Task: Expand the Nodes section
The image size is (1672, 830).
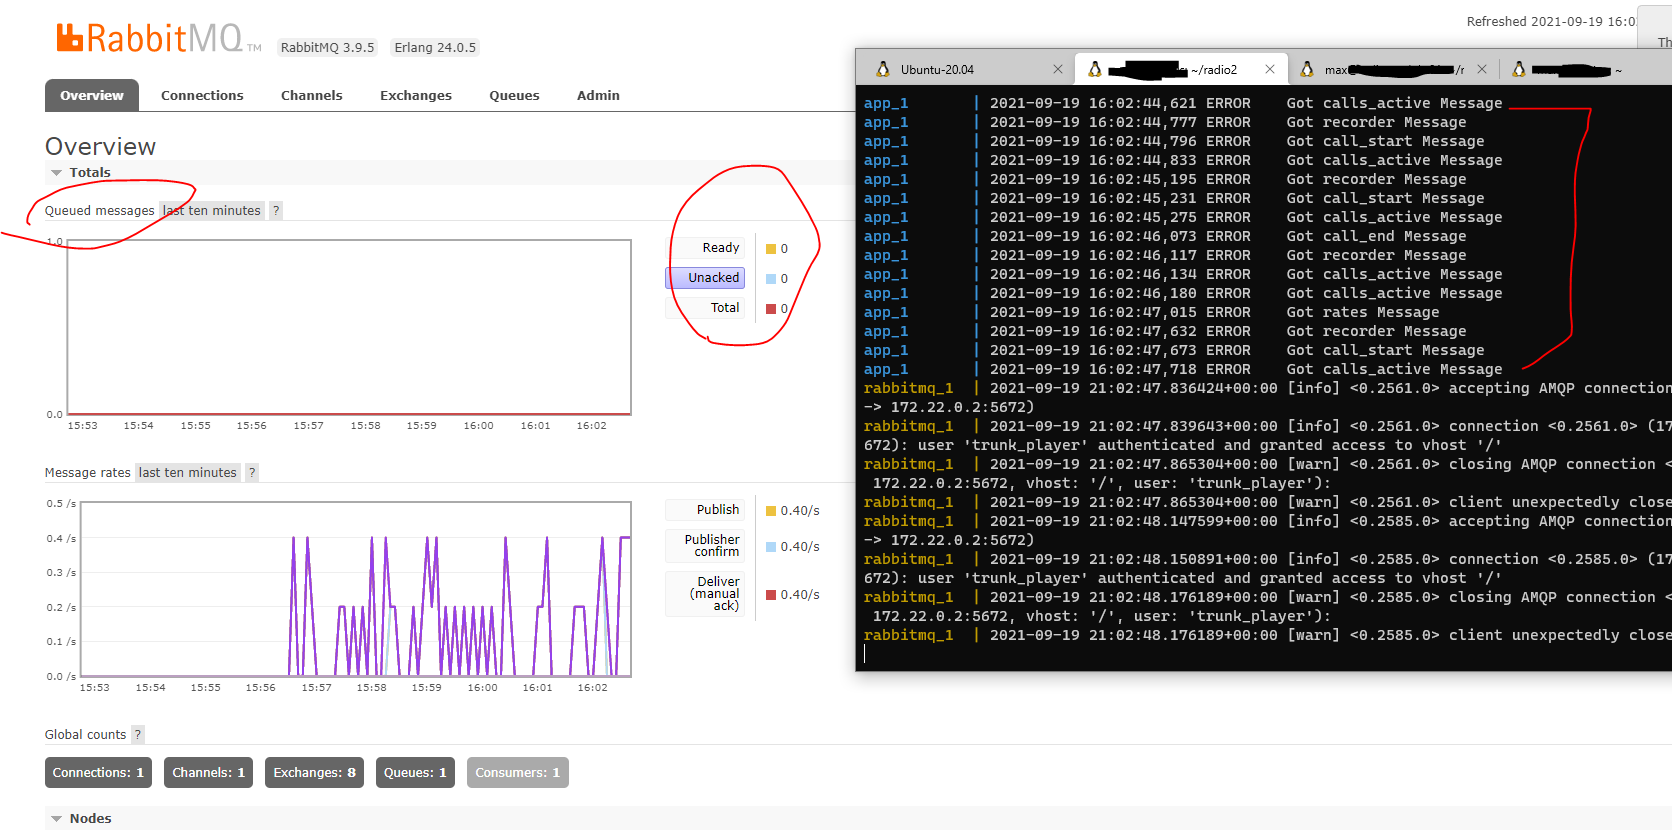Action: point(80,818)
